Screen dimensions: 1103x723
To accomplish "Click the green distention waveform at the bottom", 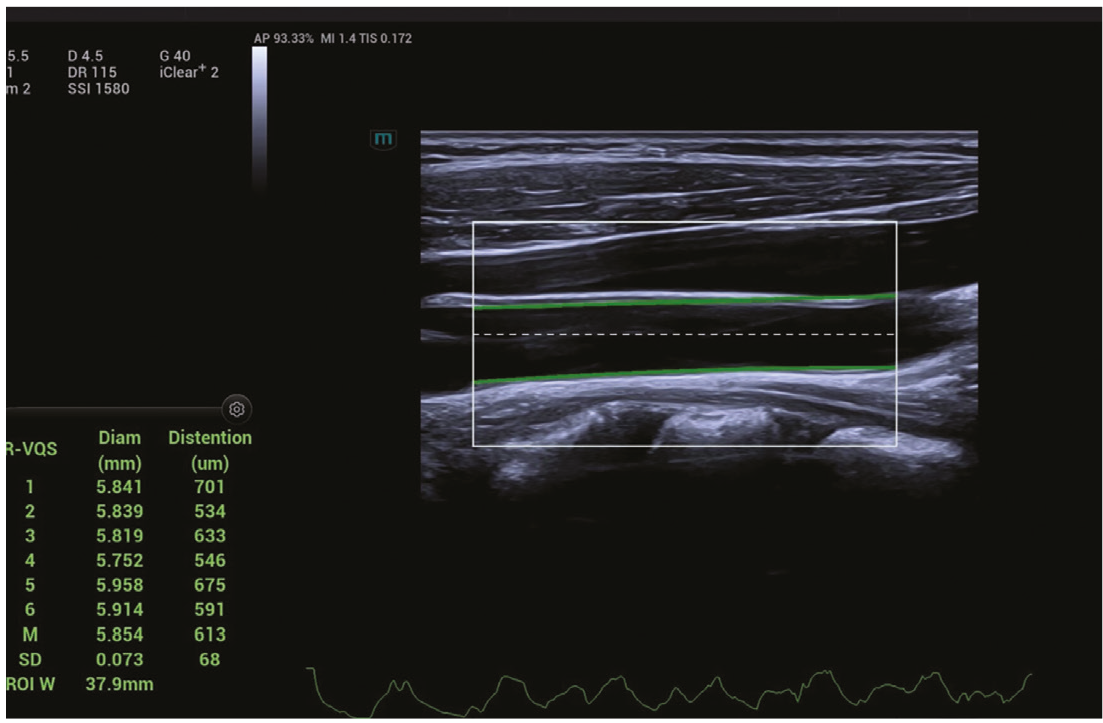I will tap(670, 693).
